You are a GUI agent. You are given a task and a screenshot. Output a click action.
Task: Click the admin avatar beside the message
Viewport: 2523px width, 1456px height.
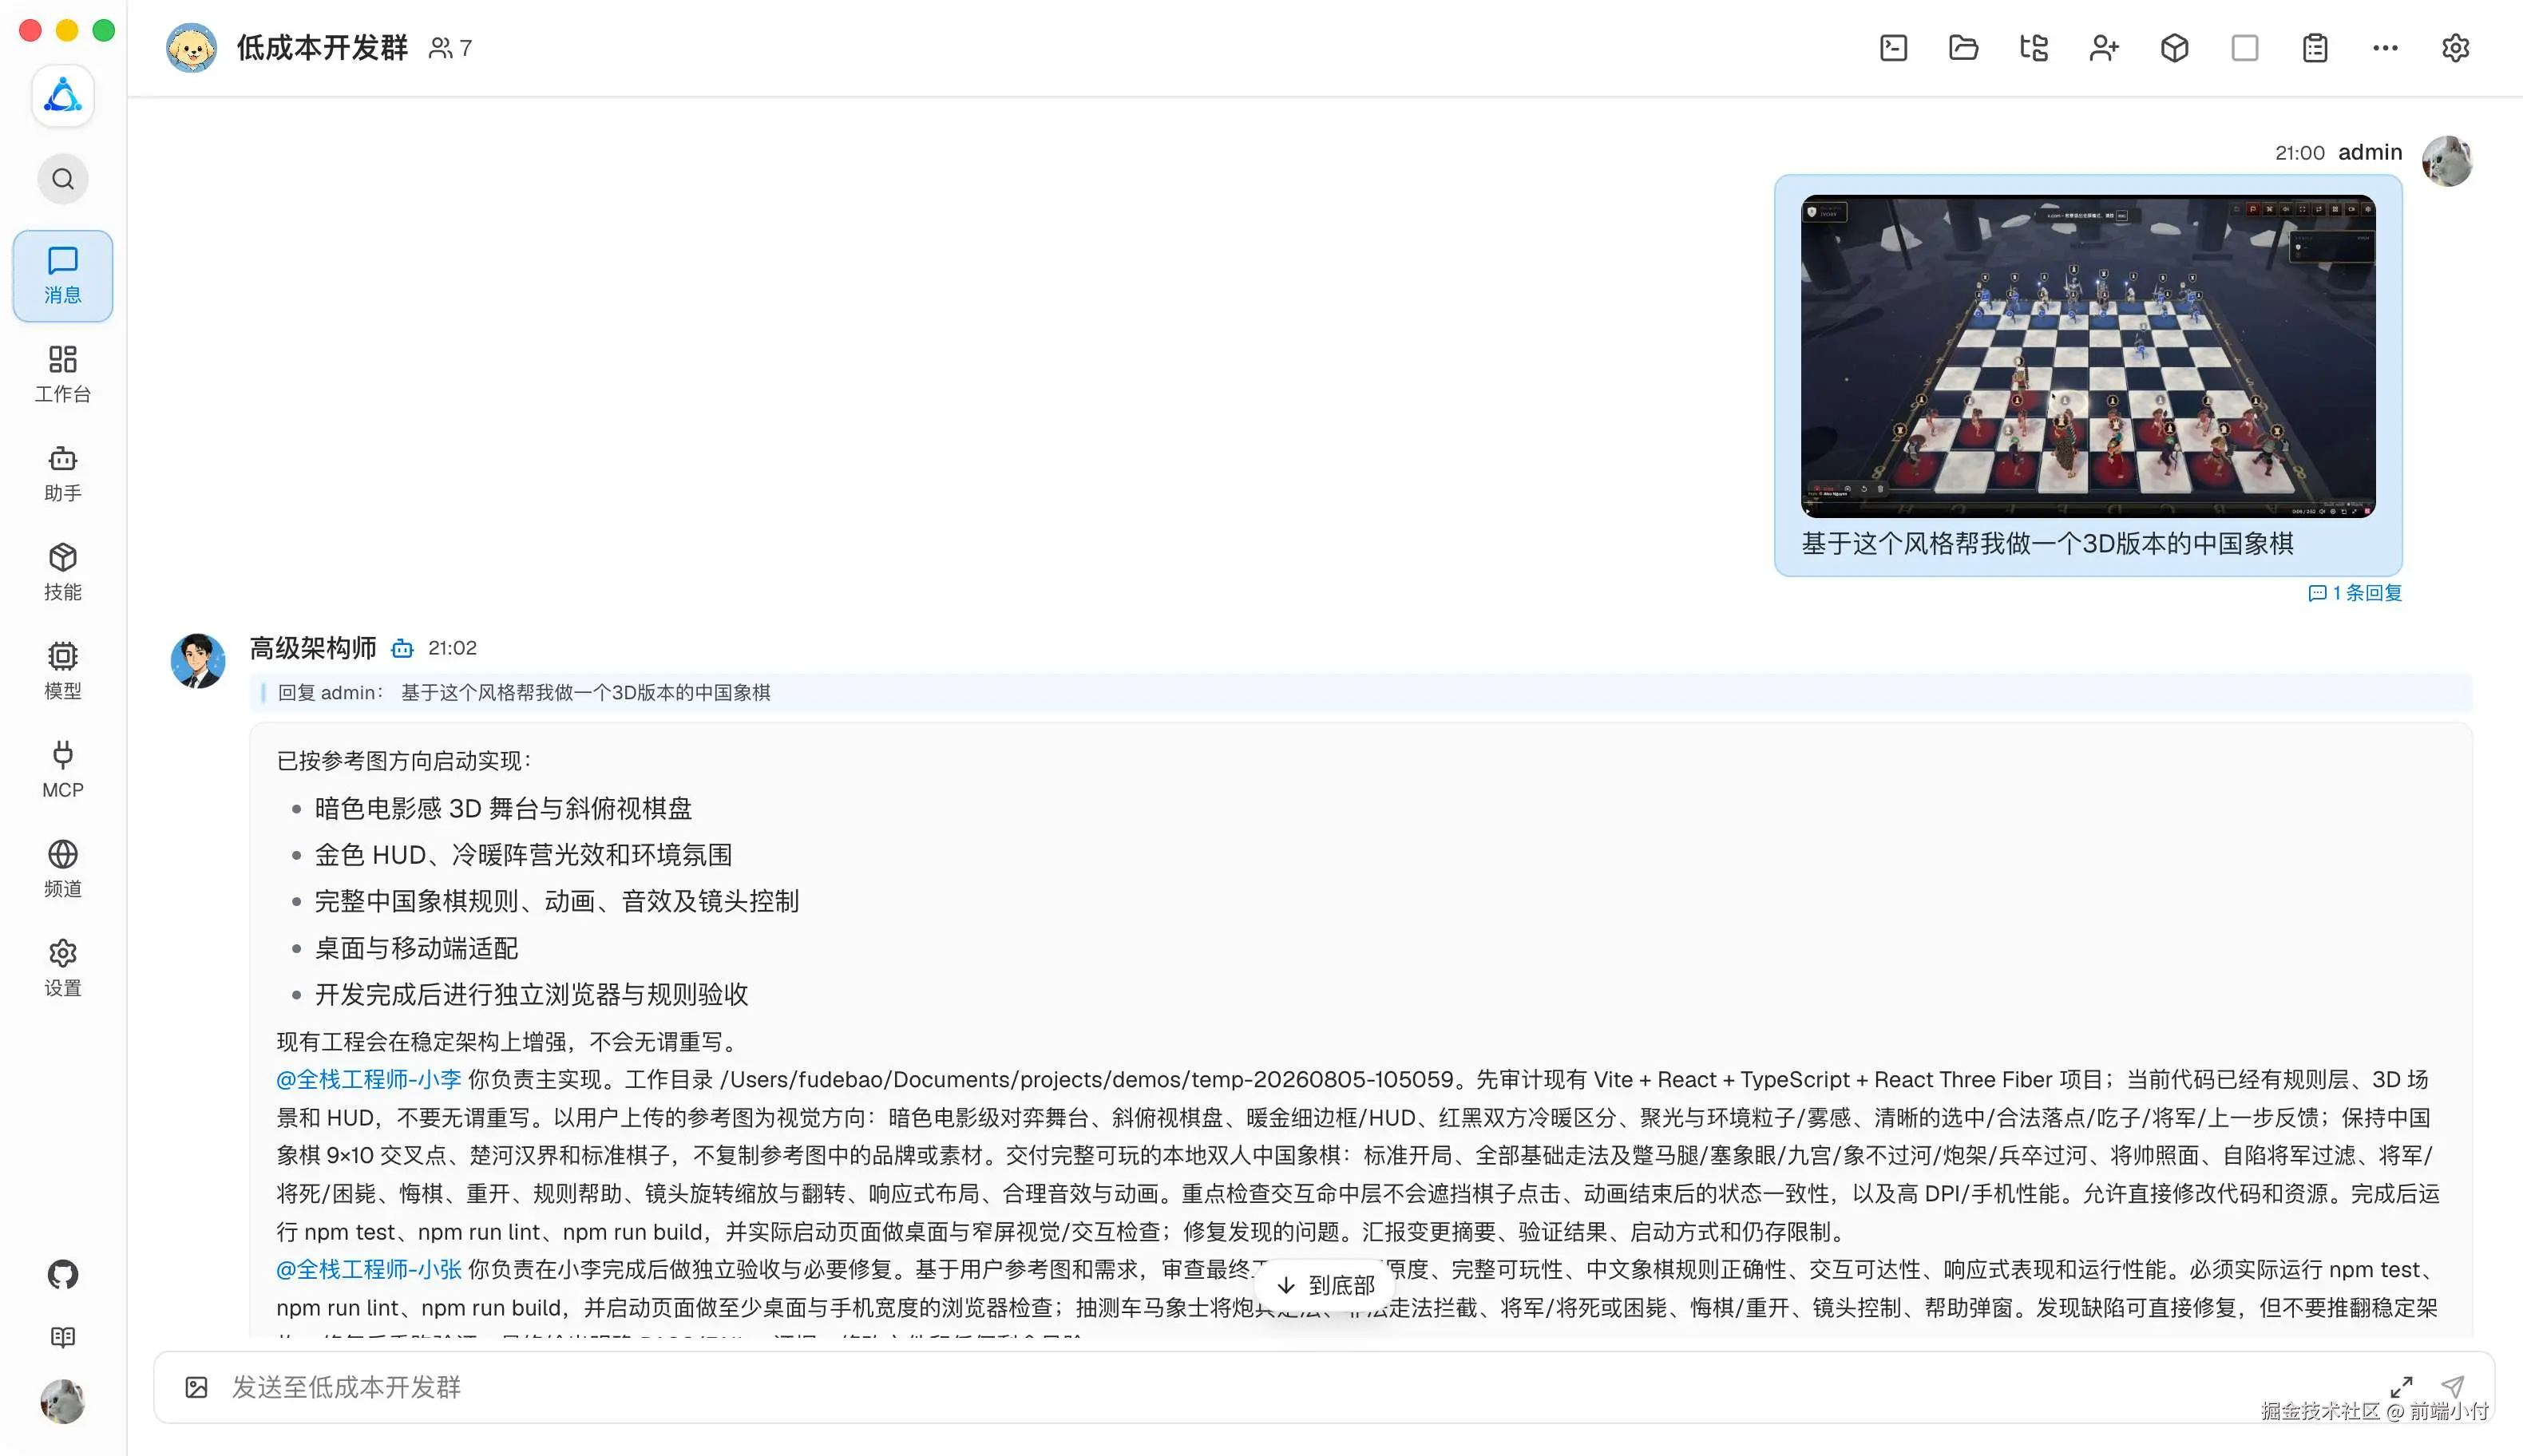click(2446, 161)
